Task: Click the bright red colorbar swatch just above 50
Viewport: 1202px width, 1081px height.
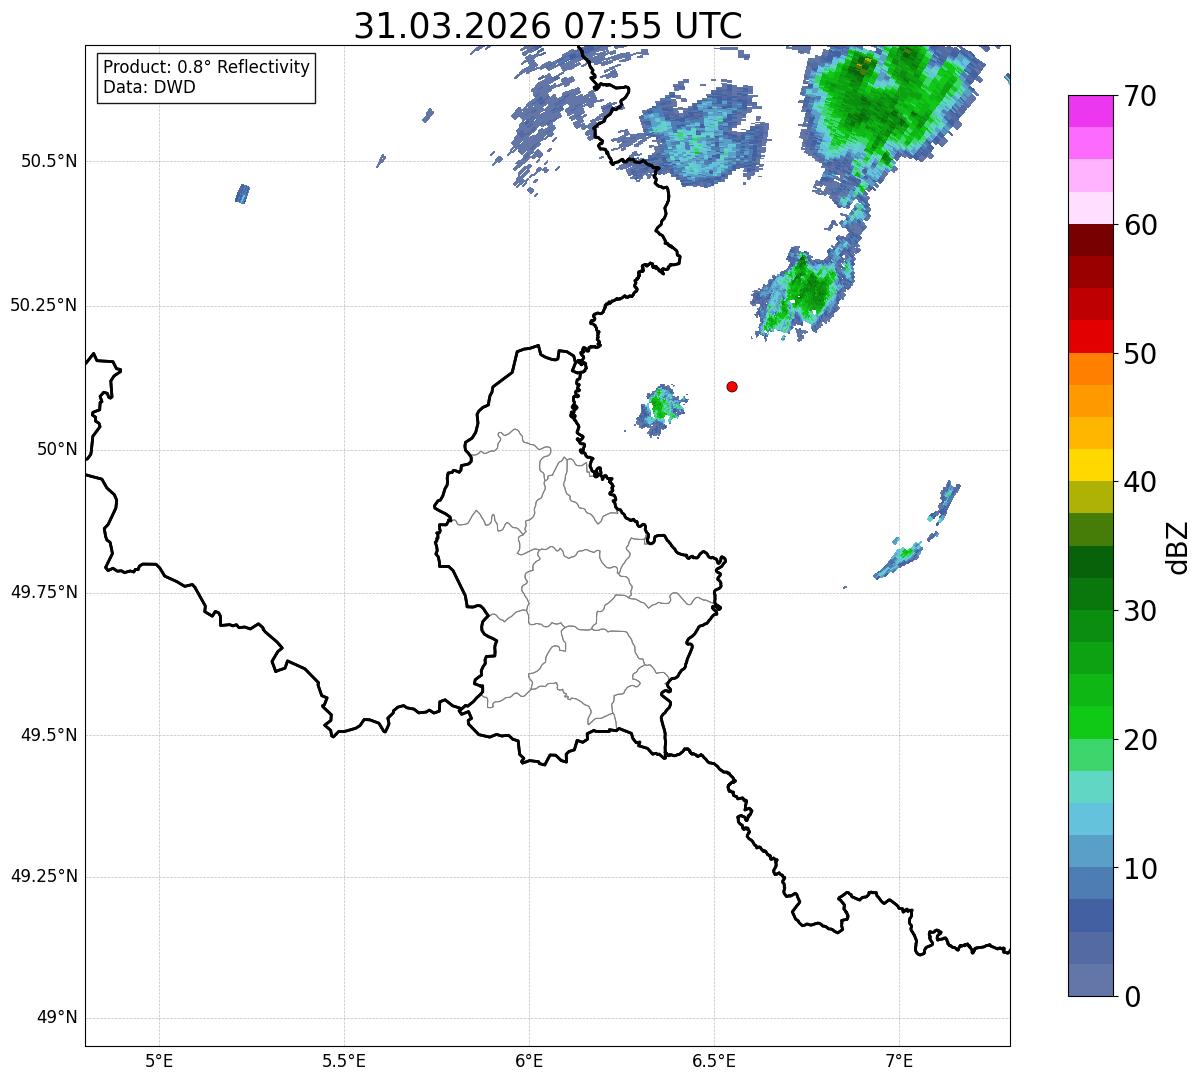Action: 1090,336
